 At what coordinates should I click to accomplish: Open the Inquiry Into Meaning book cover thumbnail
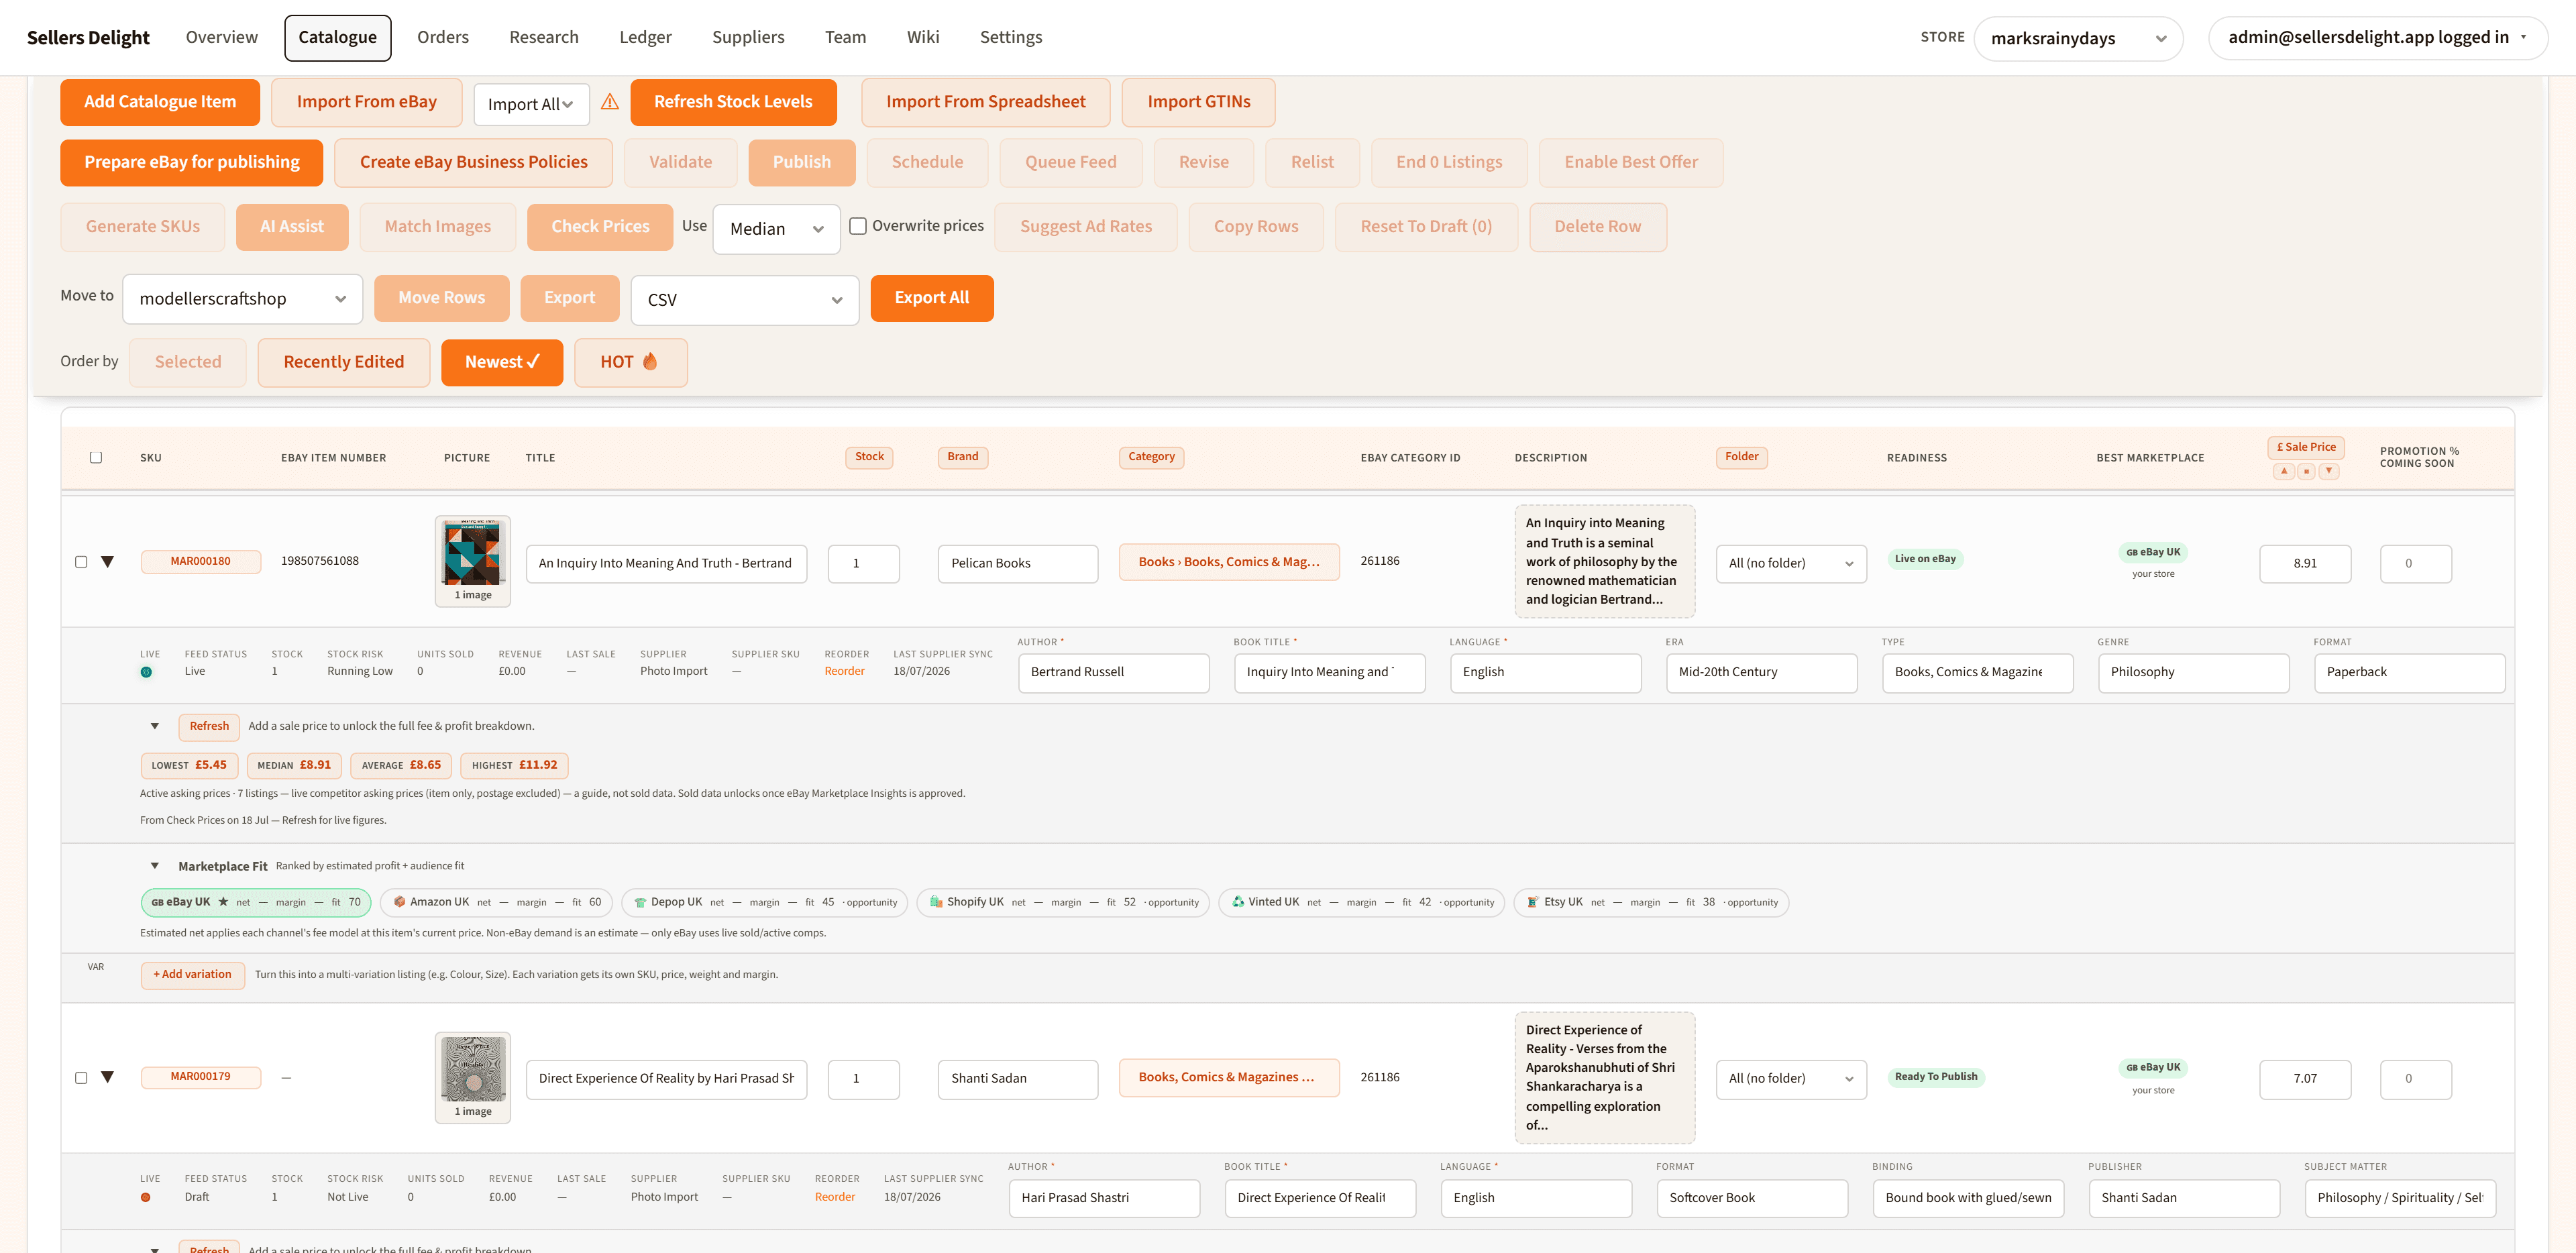[473, 553]
